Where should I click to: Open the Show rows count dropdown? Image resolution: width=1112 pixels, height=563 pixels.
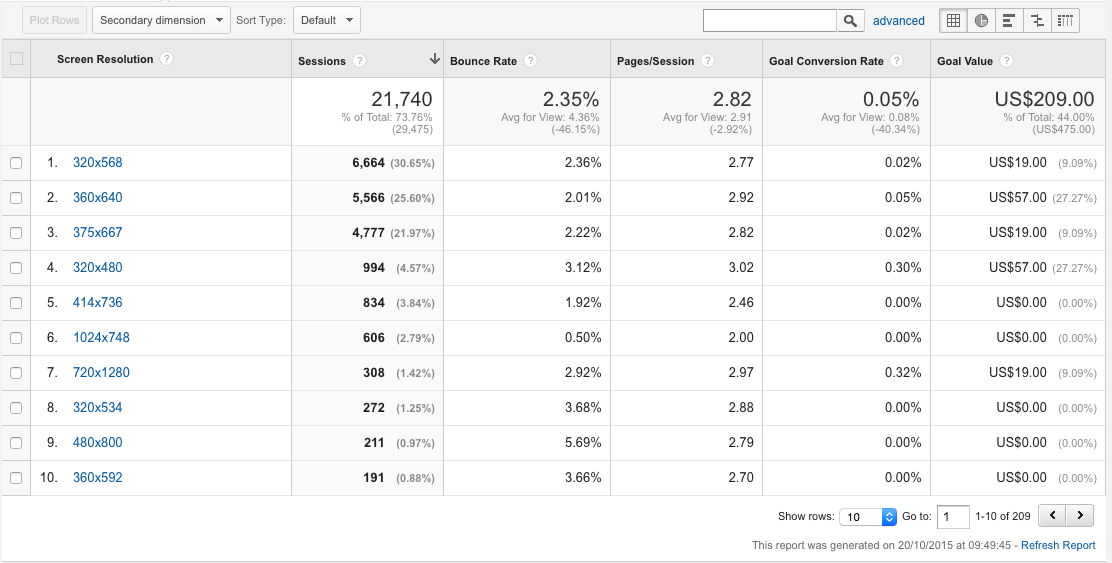[x=868, y=517]
